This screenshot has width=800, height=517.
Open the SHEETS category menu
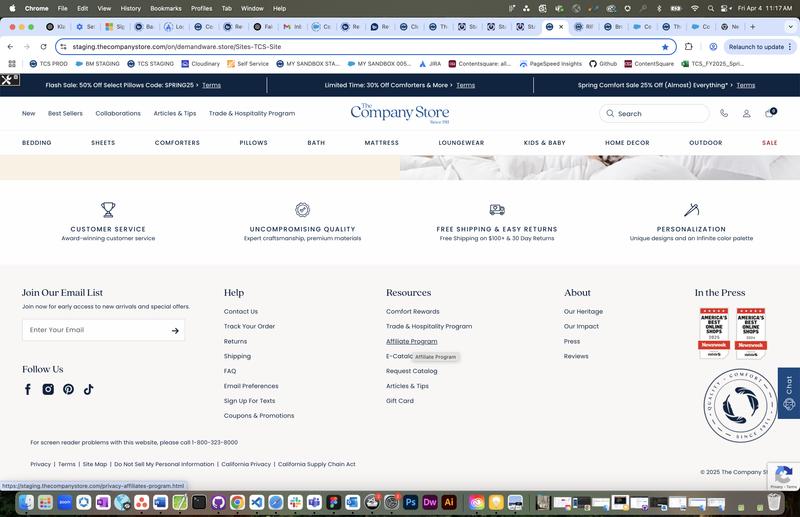103,143
